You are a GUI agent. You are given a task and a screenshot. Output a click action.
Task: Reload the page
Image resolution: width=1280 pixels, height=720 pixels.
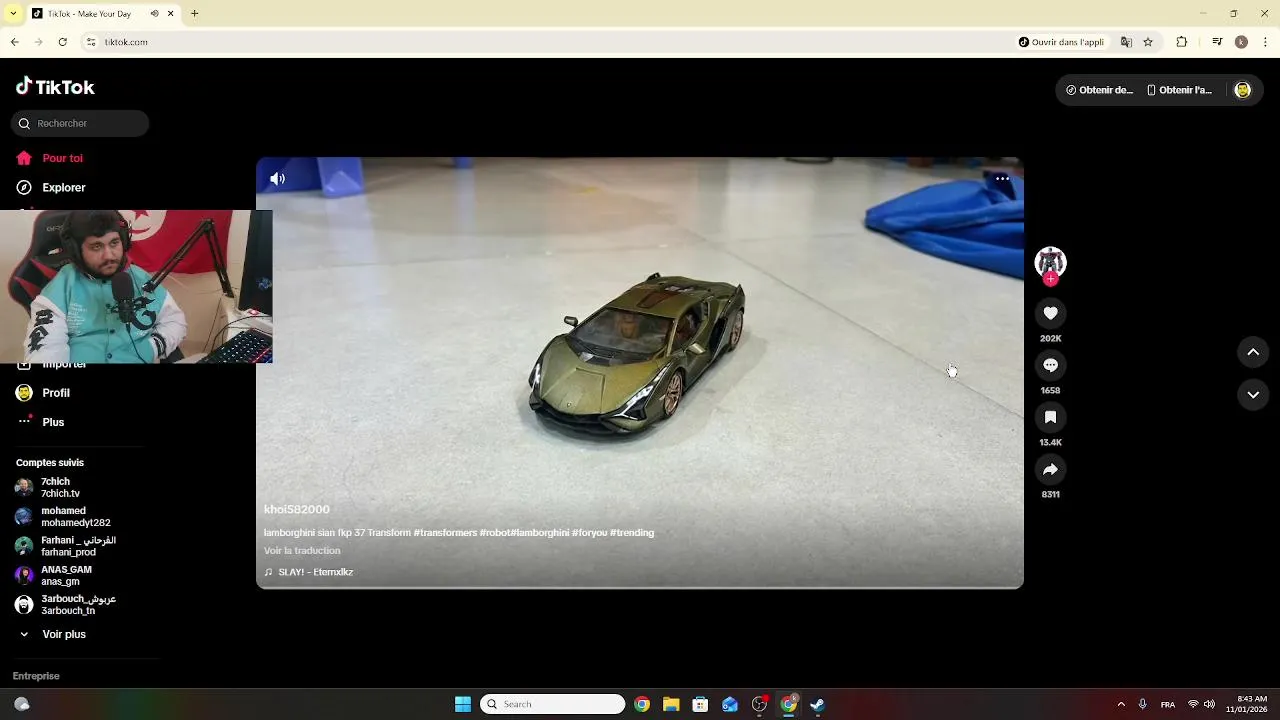point(62,42)
